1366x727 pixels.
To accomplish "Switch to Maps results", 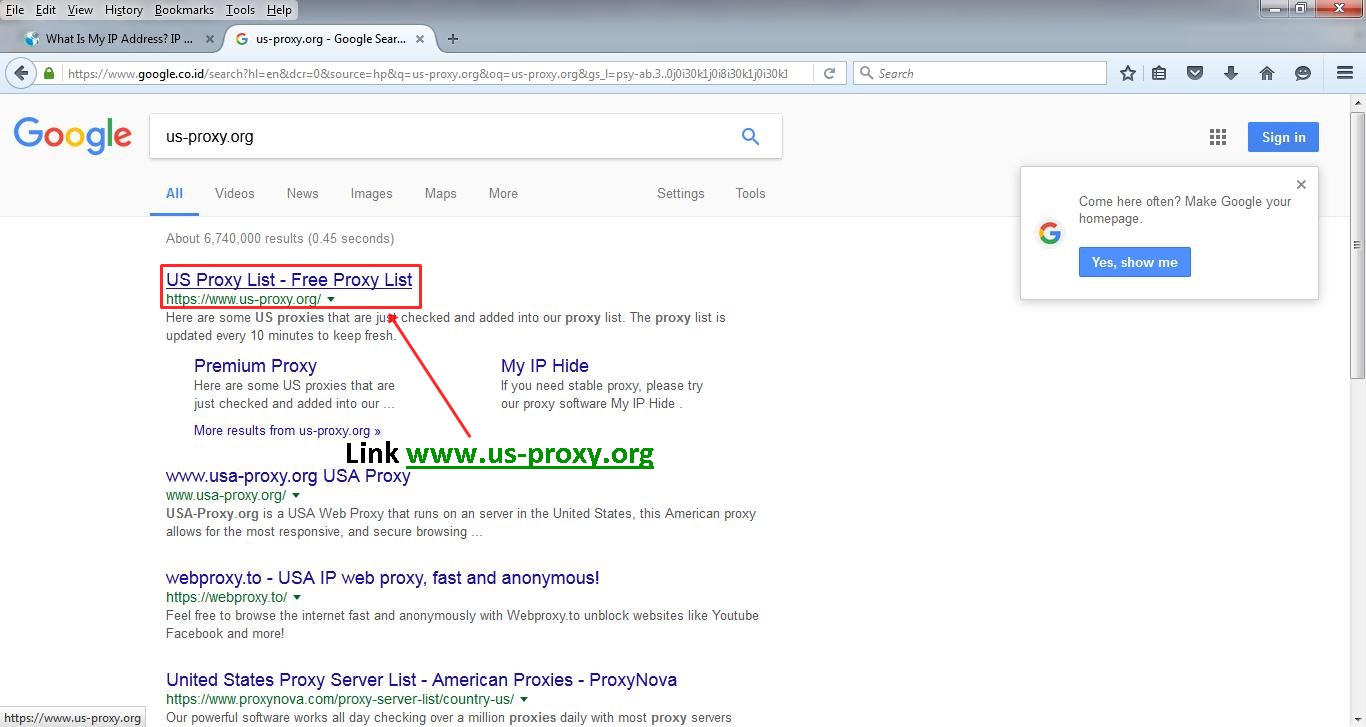I will (440, 194).
